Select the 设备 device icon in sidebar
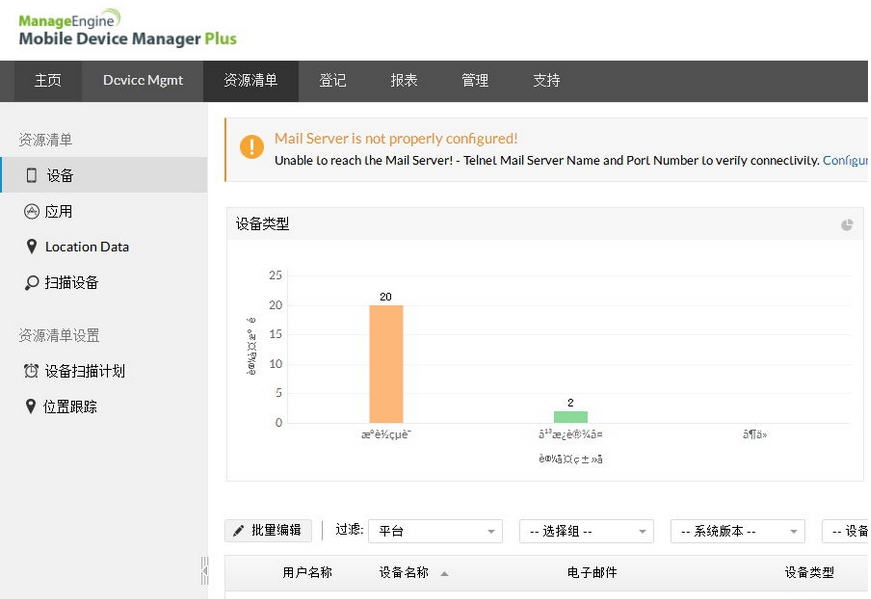 [x=31, y=175]
